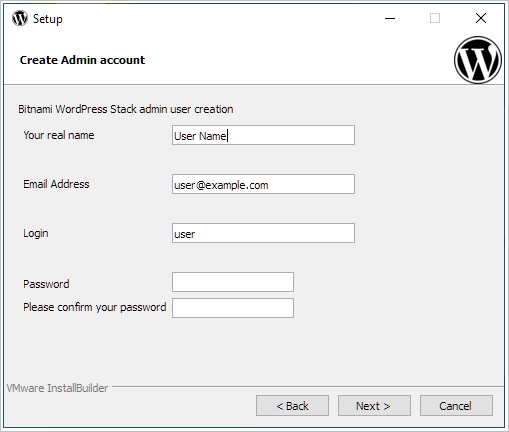Image resolution: width=509 pixels, height=432 pixels.
Task: Select the Login username field
Action: (x=263, y=233)
